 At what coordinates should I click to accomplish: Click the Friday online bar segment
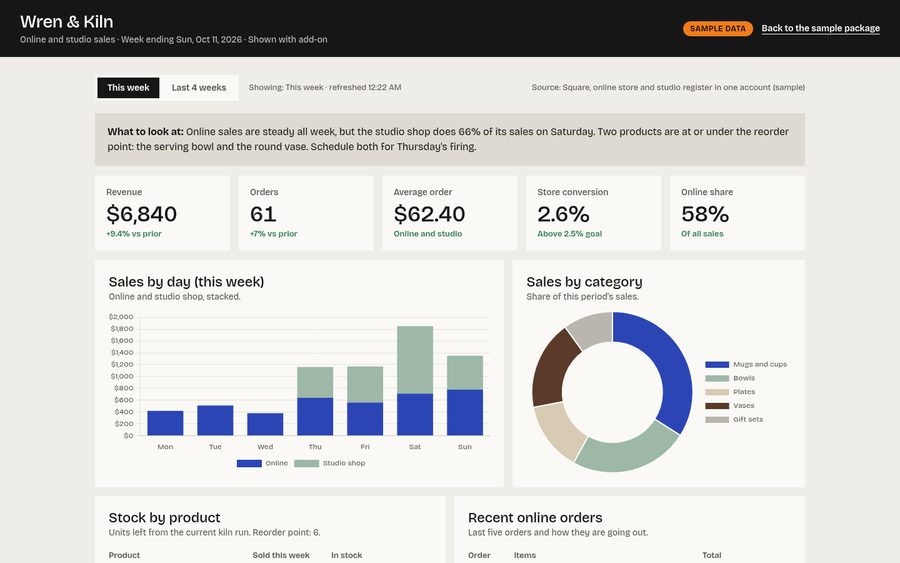tap(365, 419)
